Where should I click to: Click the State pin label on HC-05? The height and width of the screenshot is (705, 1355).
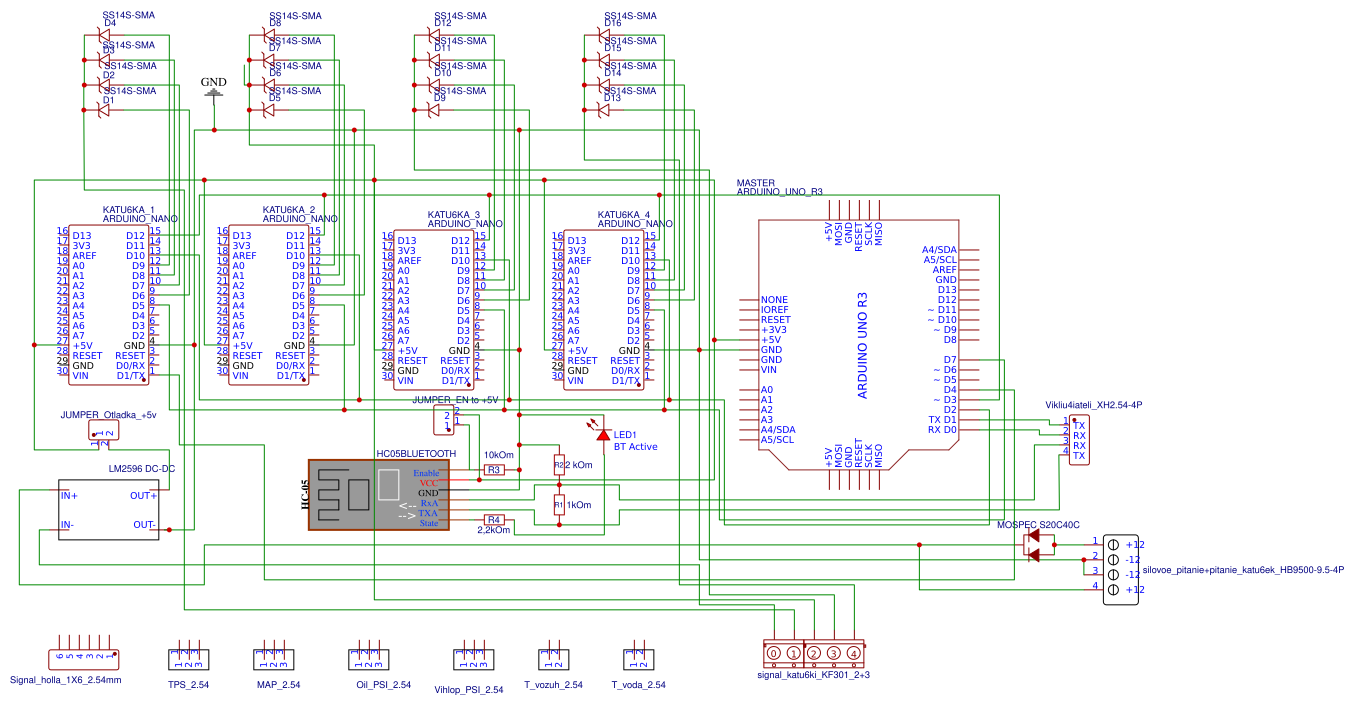tap(428, 523)
